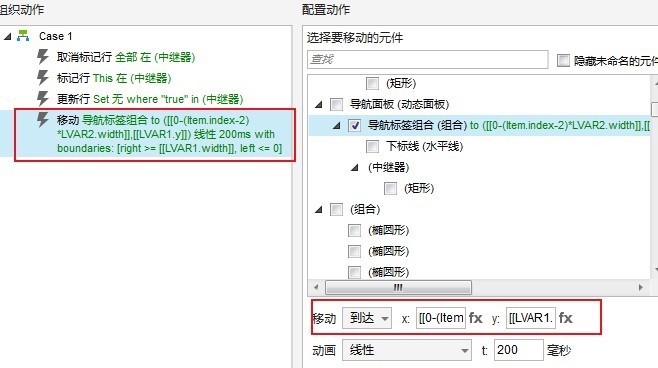Click the Case 1 tree icon
This screenshot has width=658, height=368.
23,36
